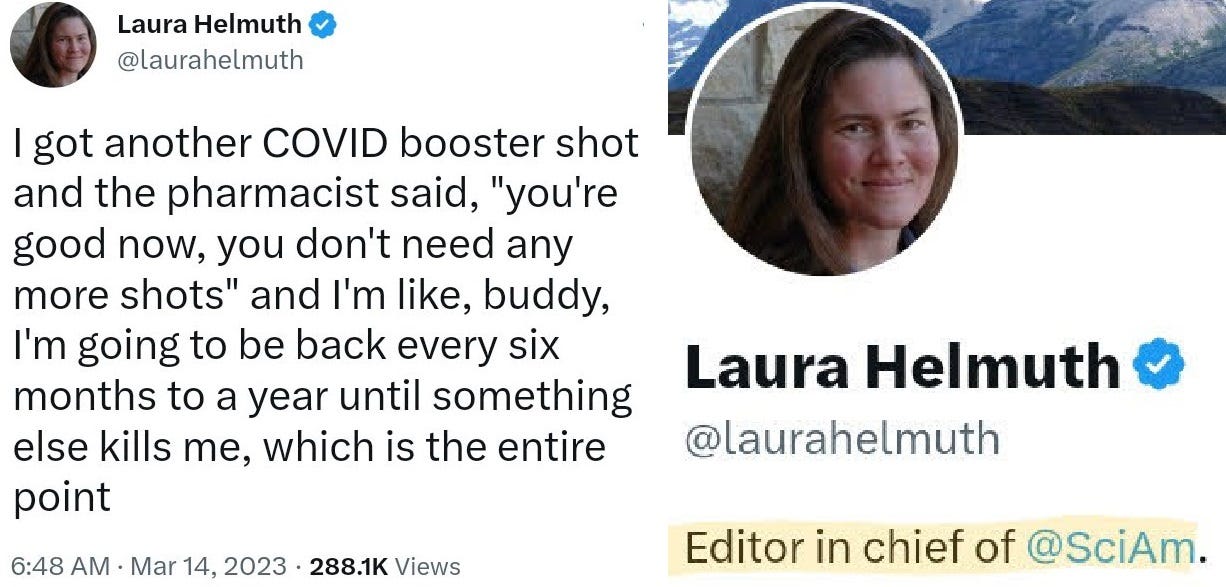Click the highlighted "Editor in chief of" bio text
1226x587 pixels.
tap(853, 547)
